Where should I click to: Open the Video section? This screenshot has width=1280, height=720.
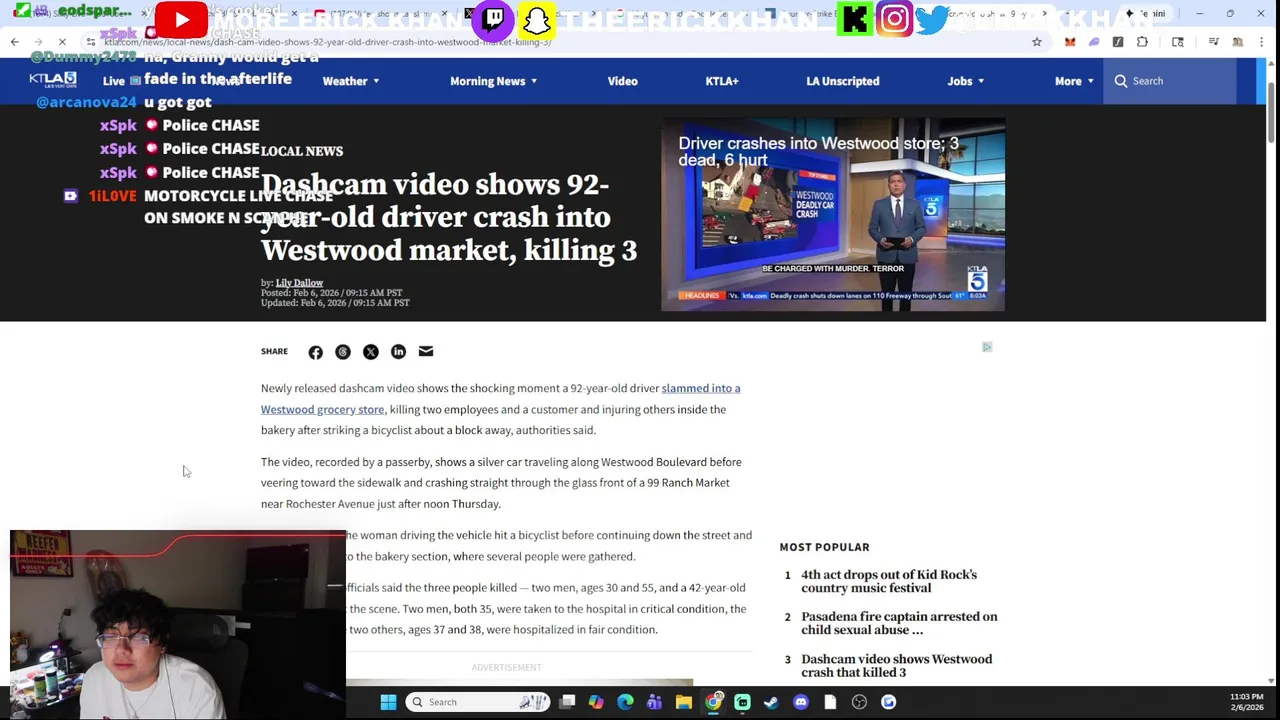click(x=622, y=81)
